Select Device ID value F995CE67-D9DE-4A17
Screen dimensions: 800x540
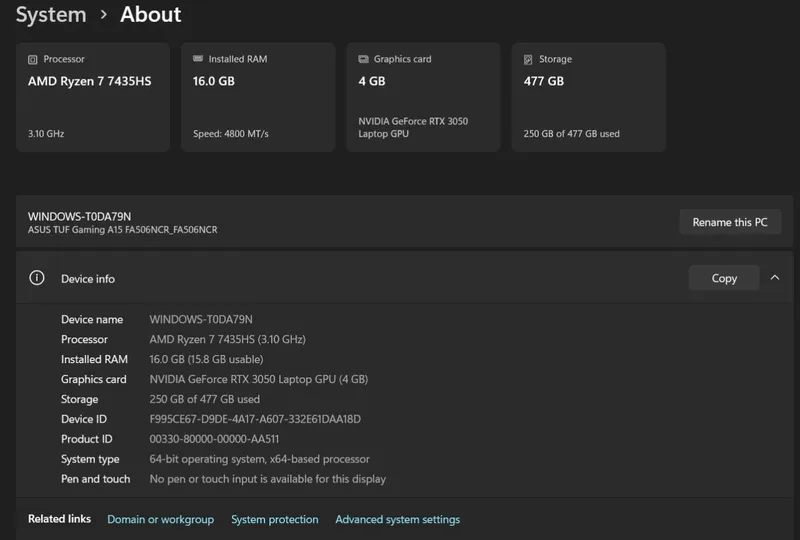255,419
